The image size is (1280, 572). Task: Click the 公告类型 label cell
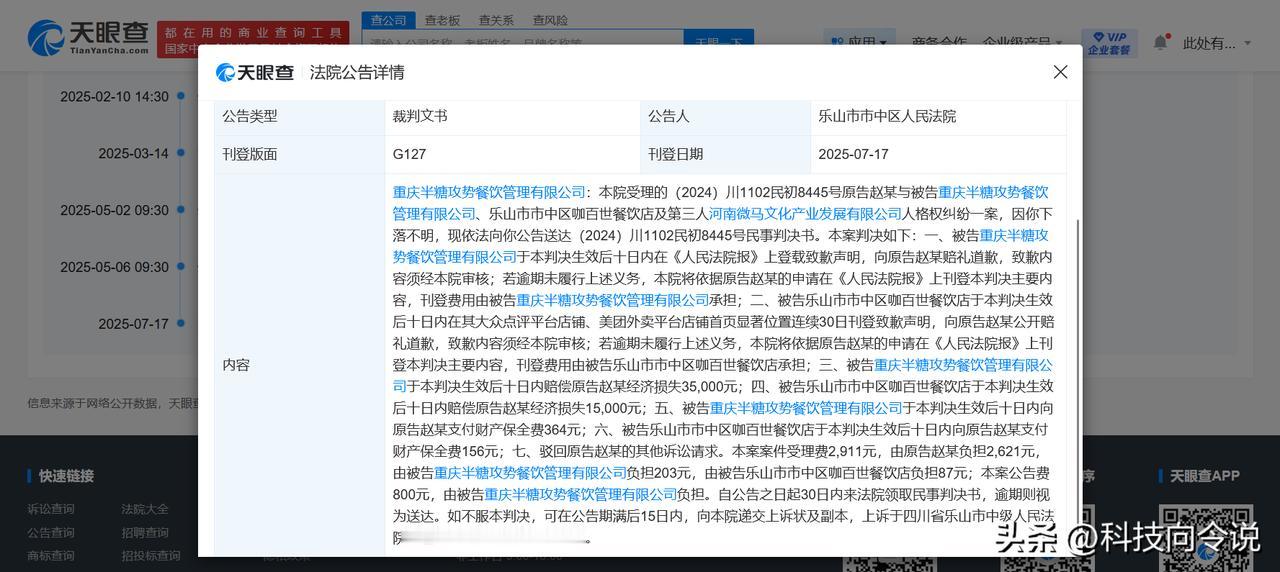(x=300, y=116)
